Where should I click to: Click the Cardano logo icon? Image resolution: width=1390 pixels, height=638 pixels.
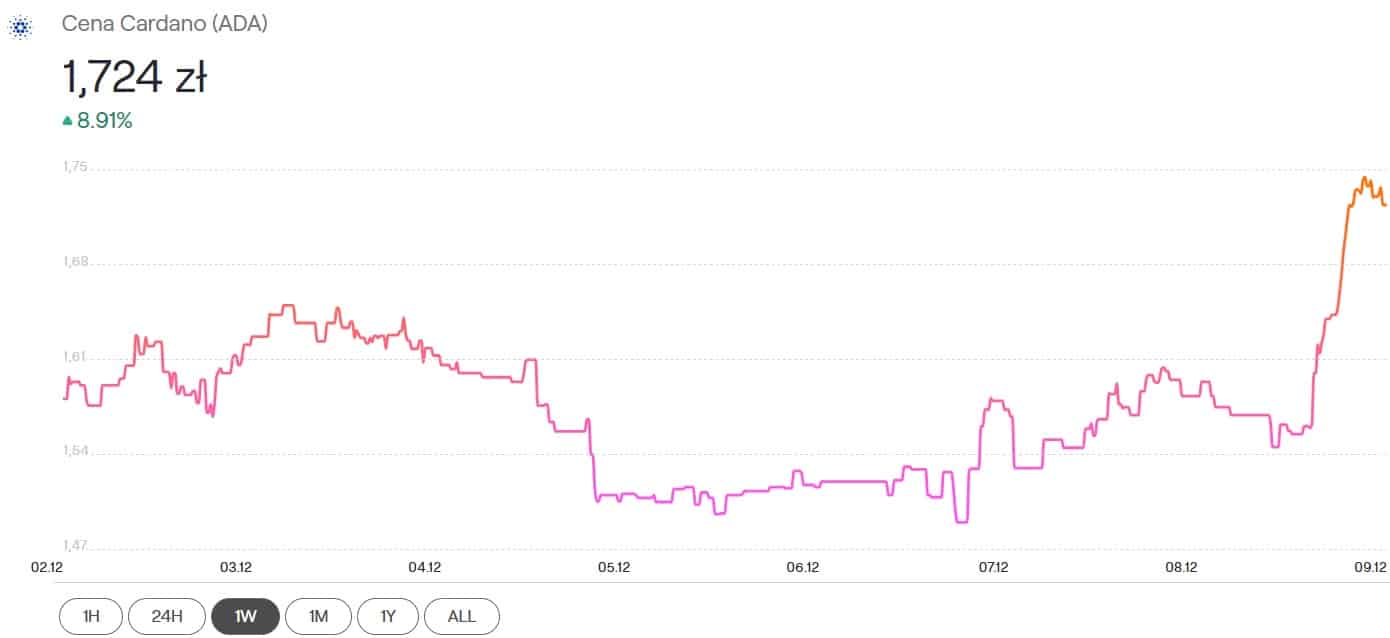tap(21, 27)
